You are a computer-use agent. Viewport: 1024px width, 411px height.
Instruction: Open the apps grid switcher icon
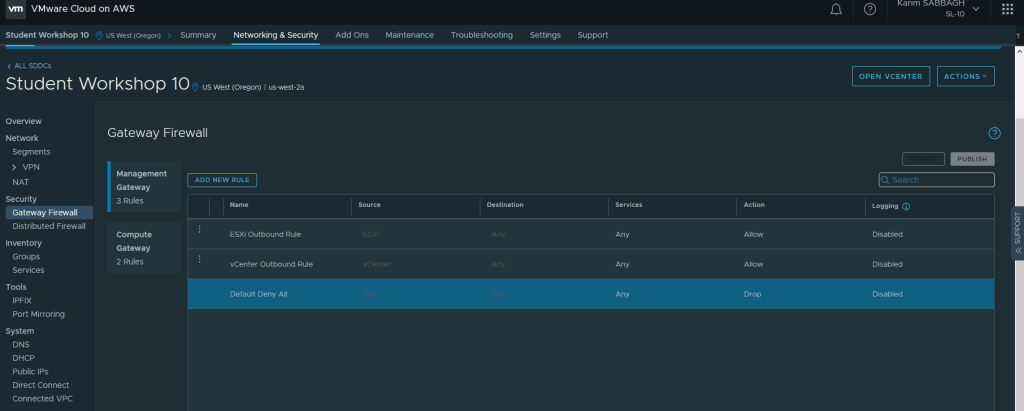(x=1005, y=9)
